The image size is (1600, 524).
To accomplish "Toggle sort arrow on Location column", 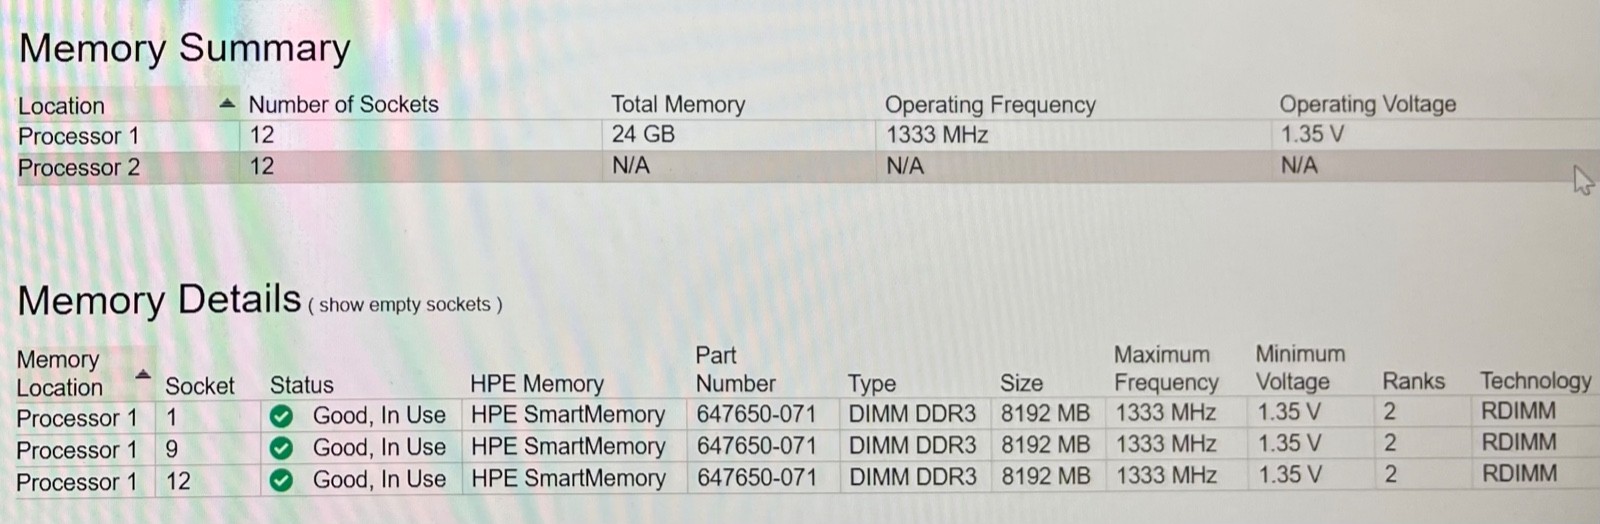I will tap(227, 103).
